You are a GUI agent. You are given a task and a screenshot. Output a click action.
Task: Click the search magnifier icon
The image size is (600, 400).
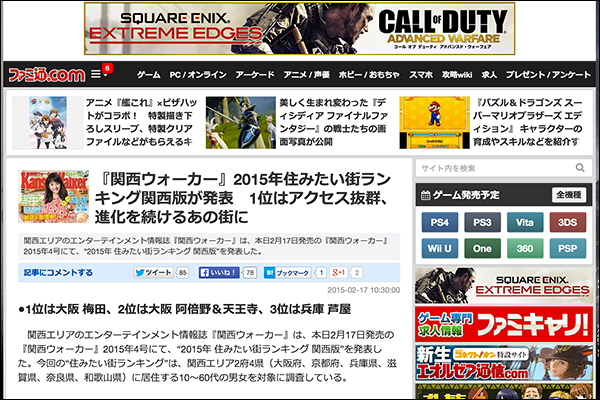click(x=579, y=168)
